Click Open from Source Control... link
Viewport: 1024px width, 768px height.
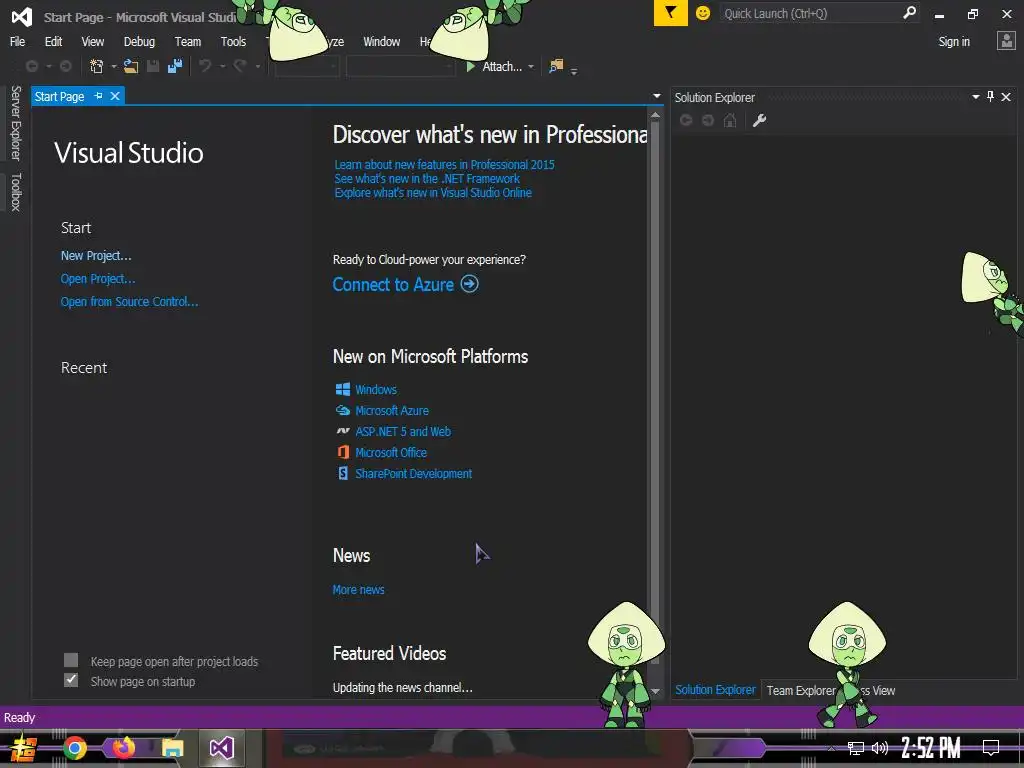[129, 301]
